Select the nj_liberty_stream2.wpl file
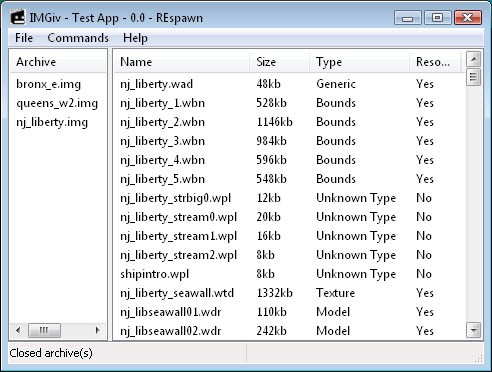 [x=178, y=255]
